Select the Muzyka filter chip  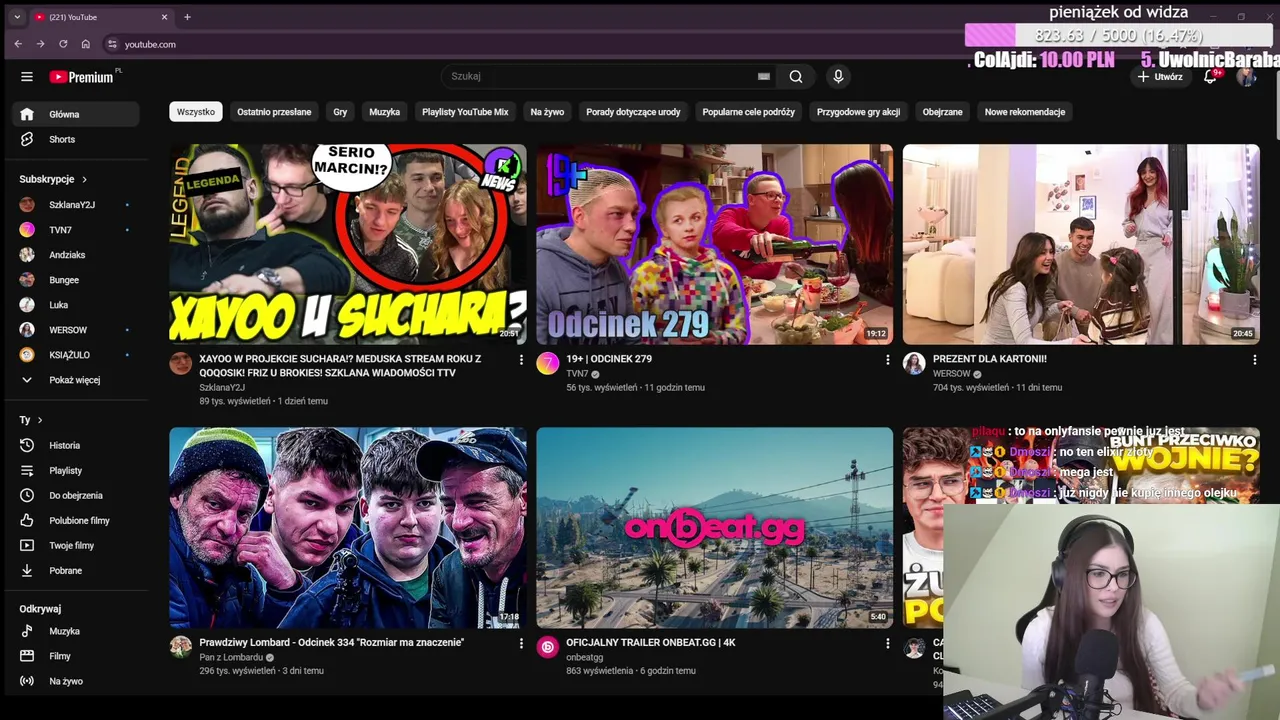(384, 112)
